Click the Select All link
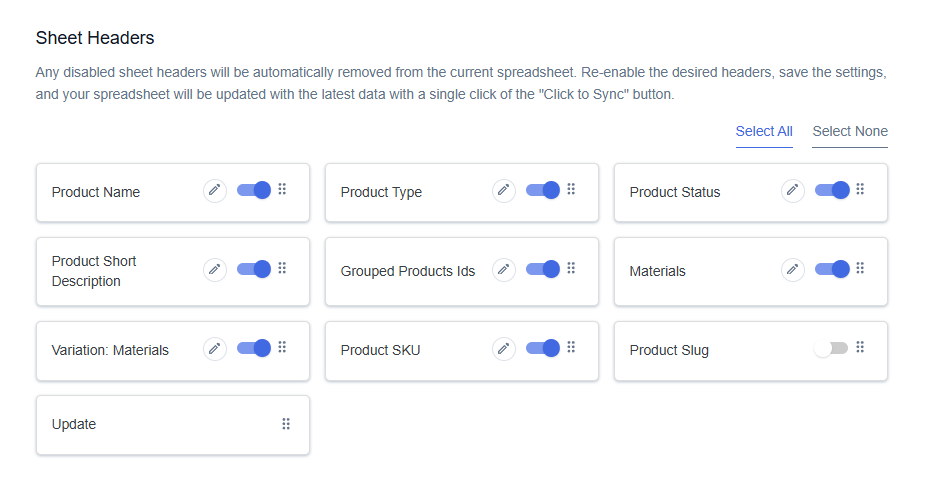The height and width of the screenshot is (489, 929). click(764, 132)
